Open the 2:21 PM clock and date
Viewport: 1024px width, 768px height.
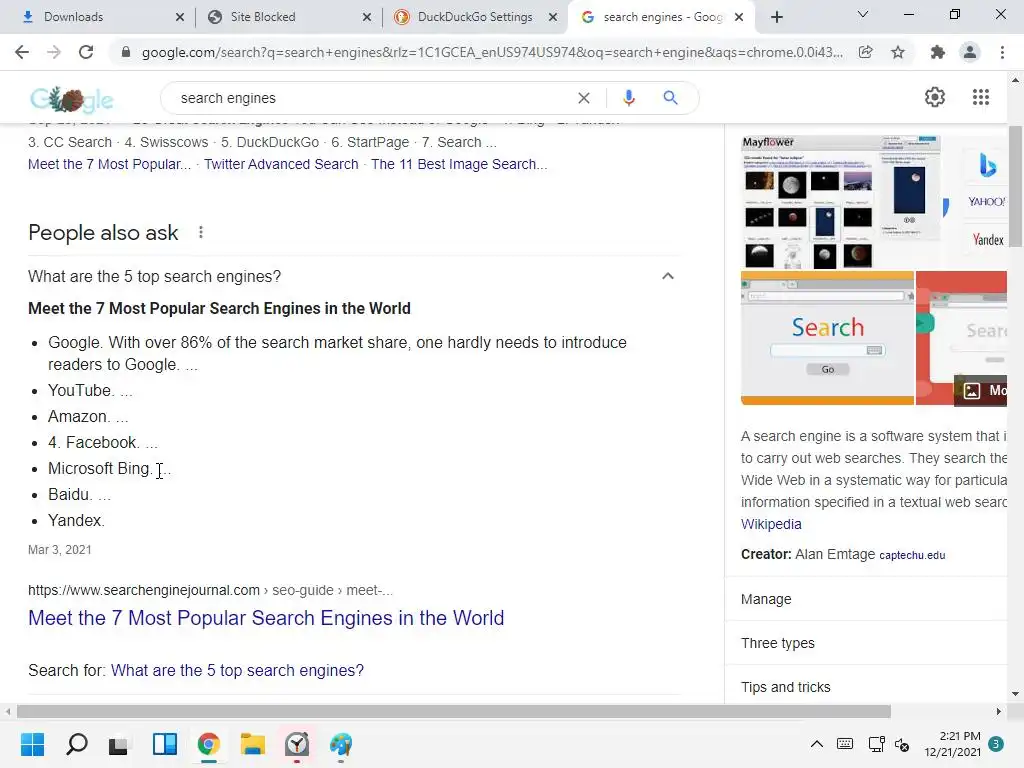(952, 744)
